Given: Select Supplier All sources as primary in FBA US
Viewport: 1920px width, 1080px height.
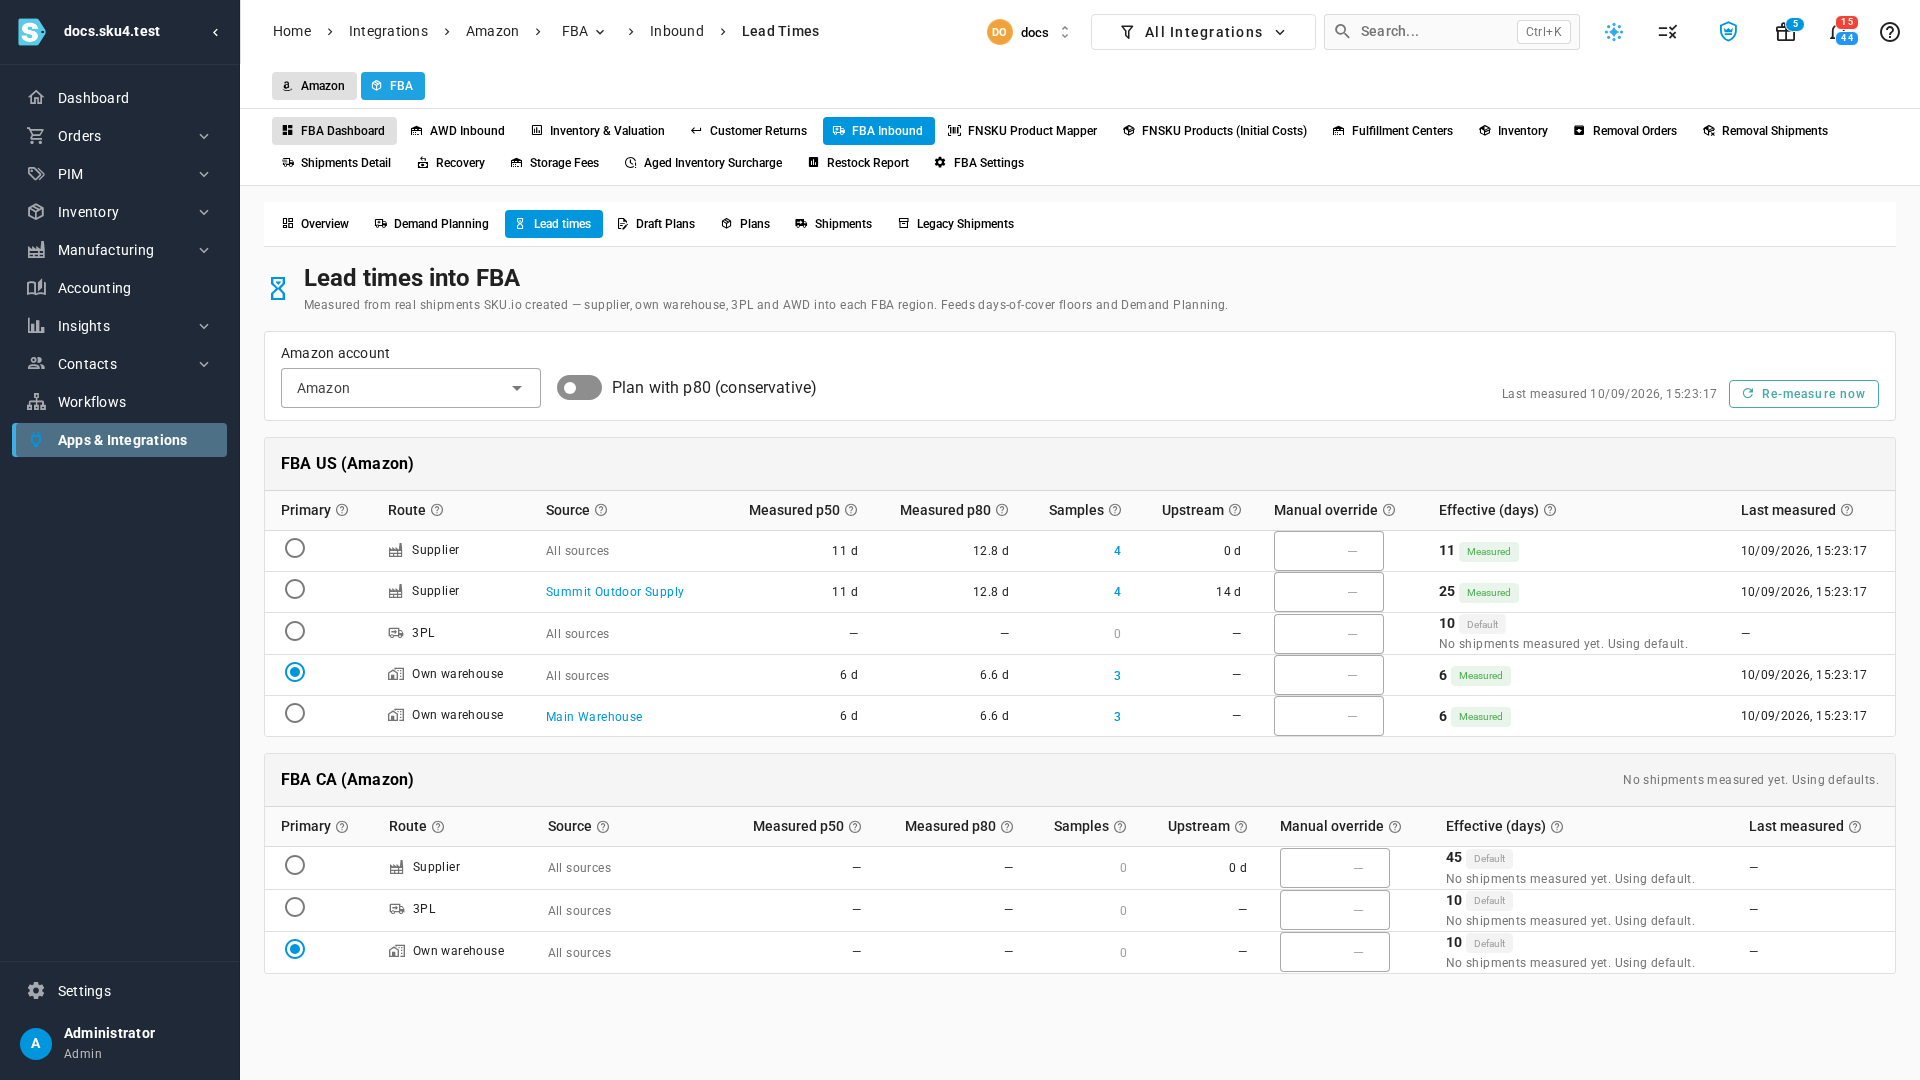Looking at the screenshot, I should pyautogui.click(x=295, y=548).
